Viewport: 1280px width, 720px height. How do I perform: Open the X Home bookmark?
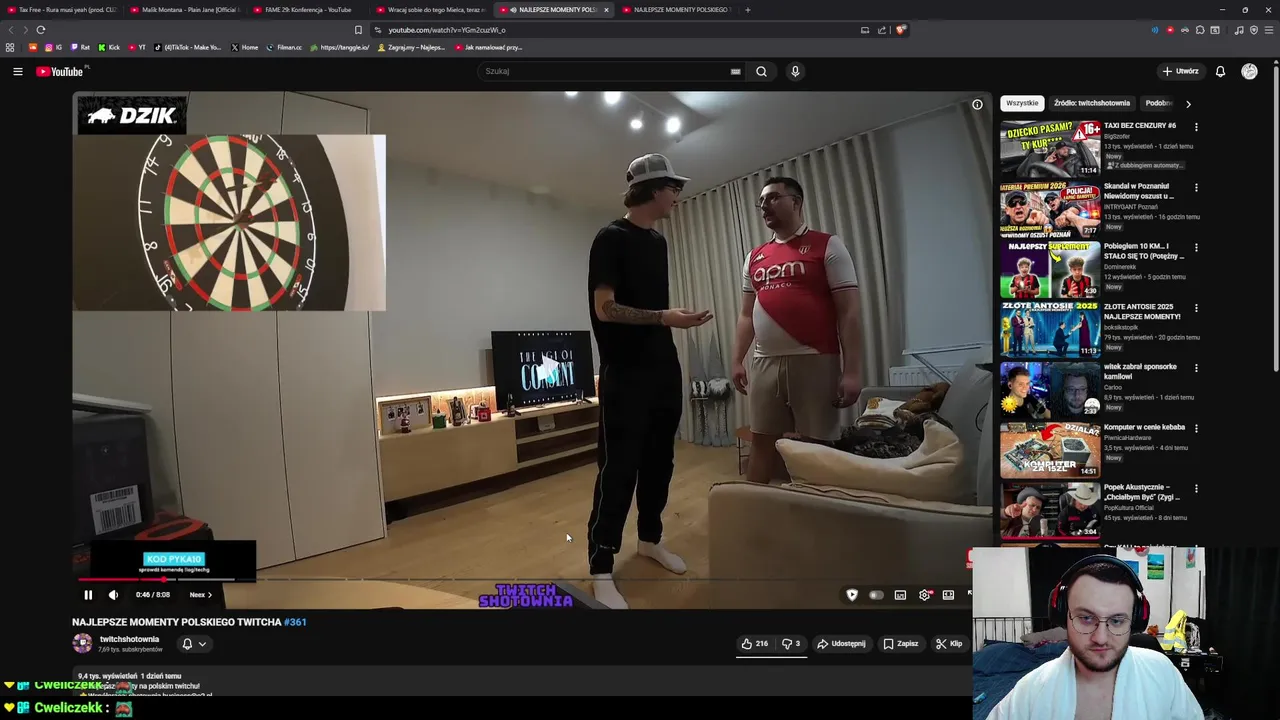[x=244, y=47]
